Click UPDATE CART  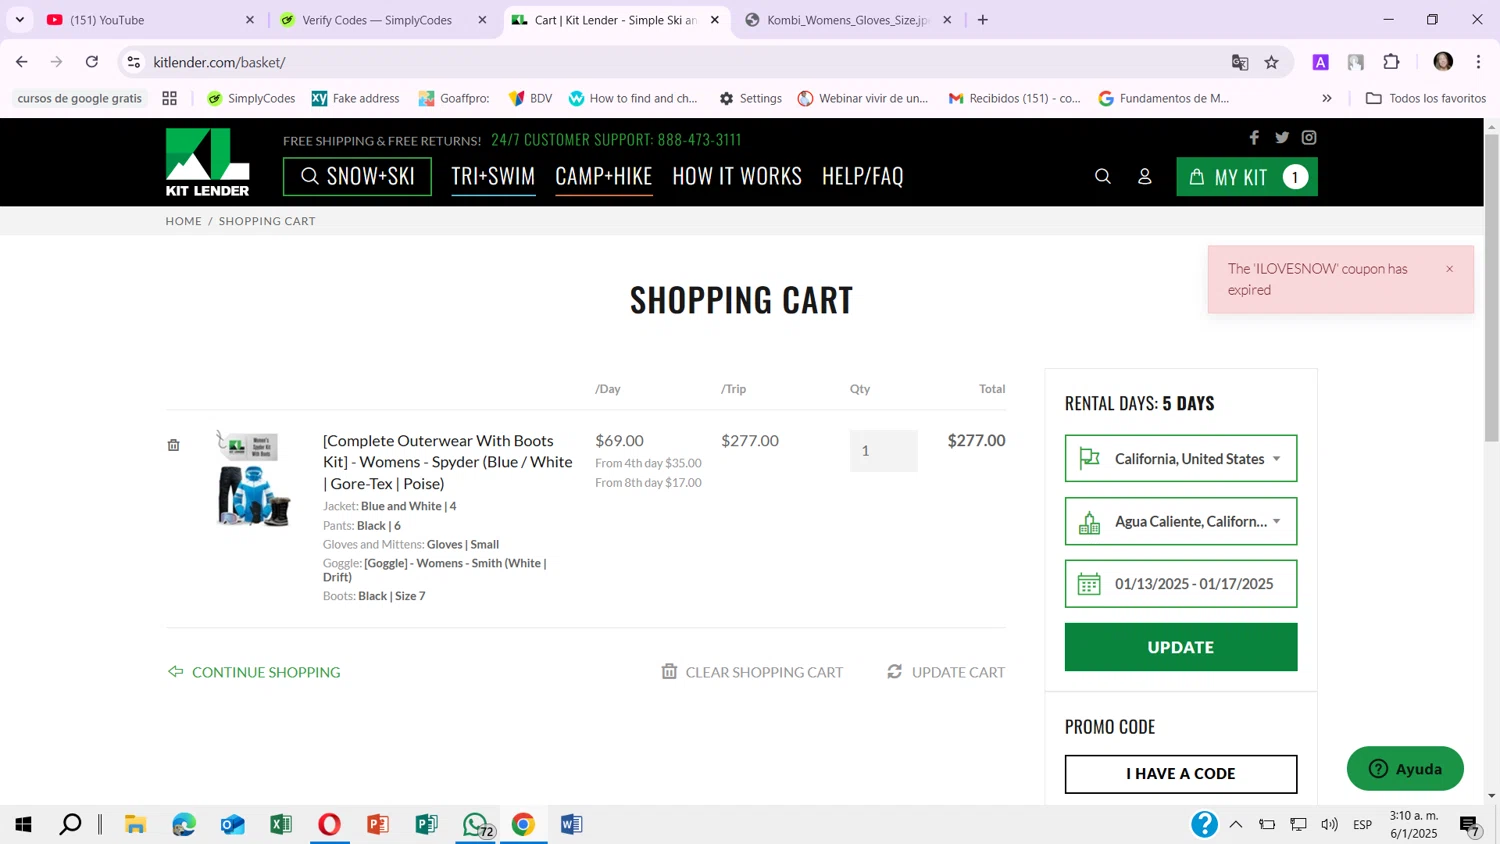946,672
